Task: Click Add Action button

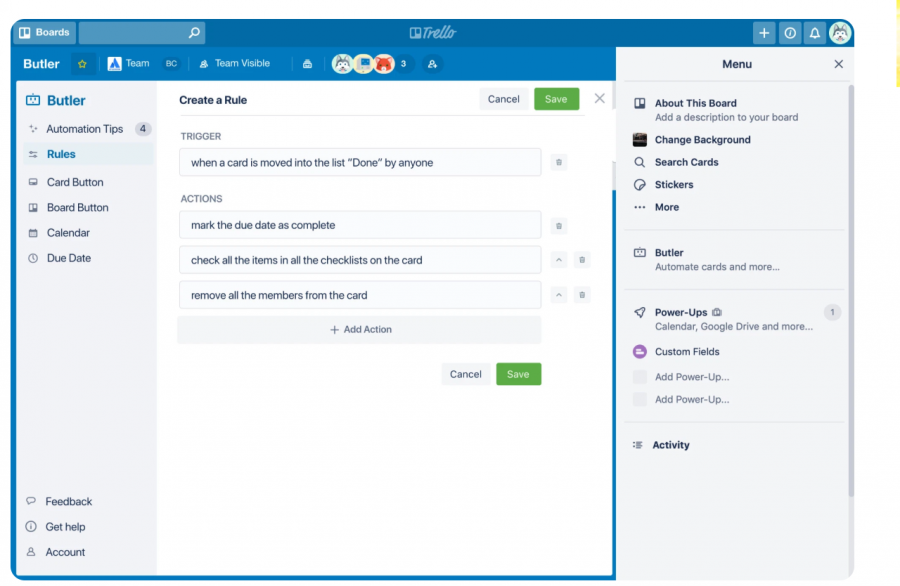Action: pos(360,329)
